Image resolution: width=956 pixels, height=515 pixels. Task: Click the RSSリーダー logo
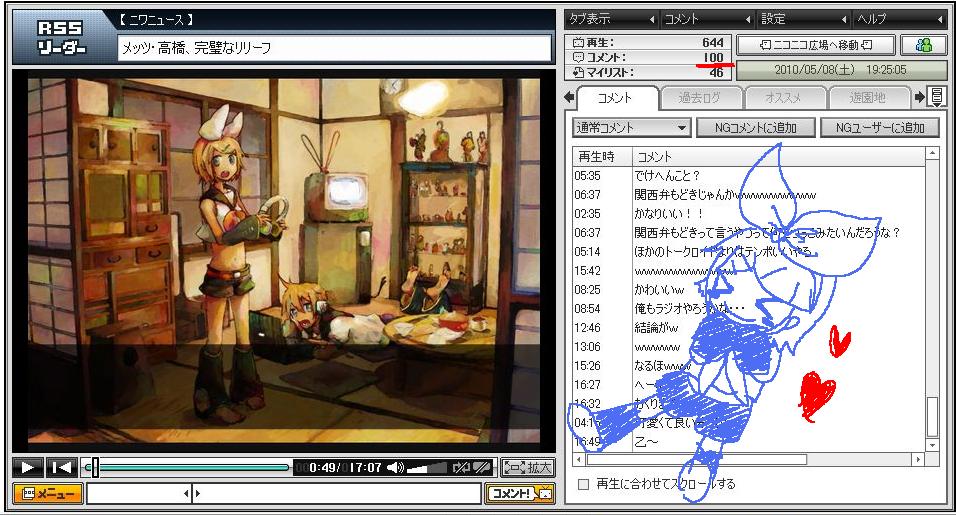click(x=62, y=37)
